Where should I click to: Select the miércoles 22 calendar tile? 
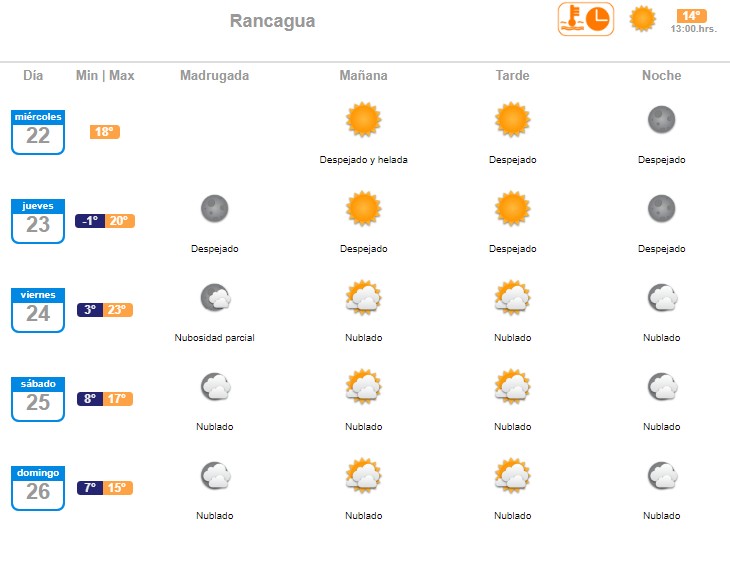(38, 132)
